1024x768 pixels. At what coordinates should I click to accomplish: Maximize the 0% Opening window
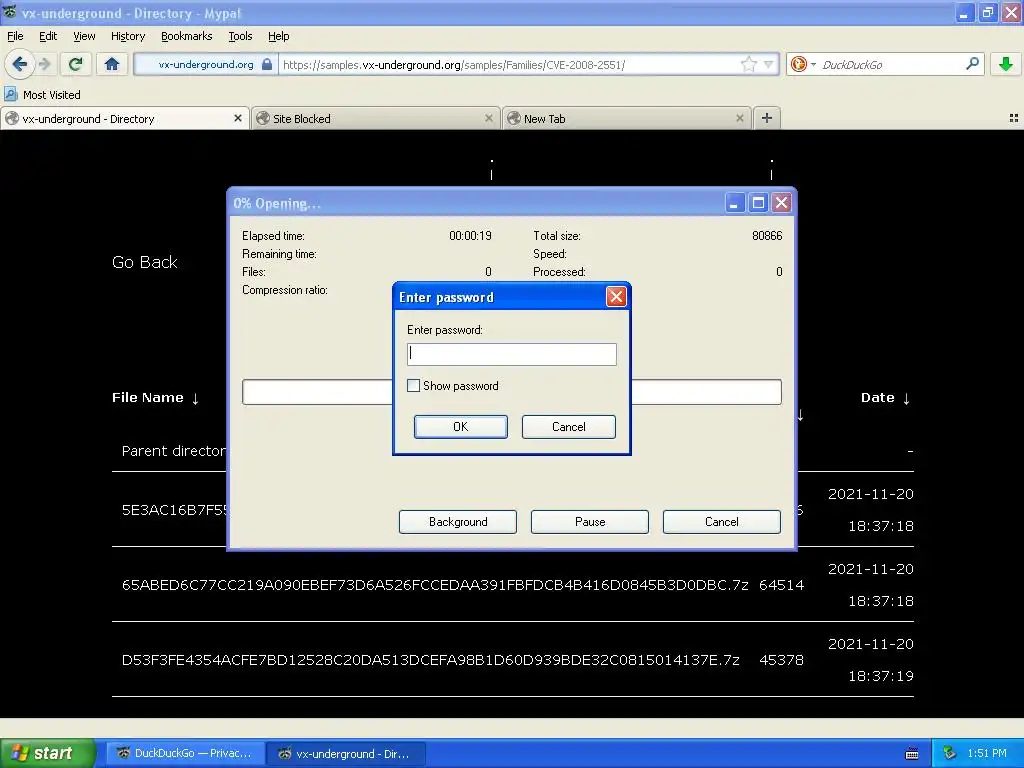coord(758,203)
